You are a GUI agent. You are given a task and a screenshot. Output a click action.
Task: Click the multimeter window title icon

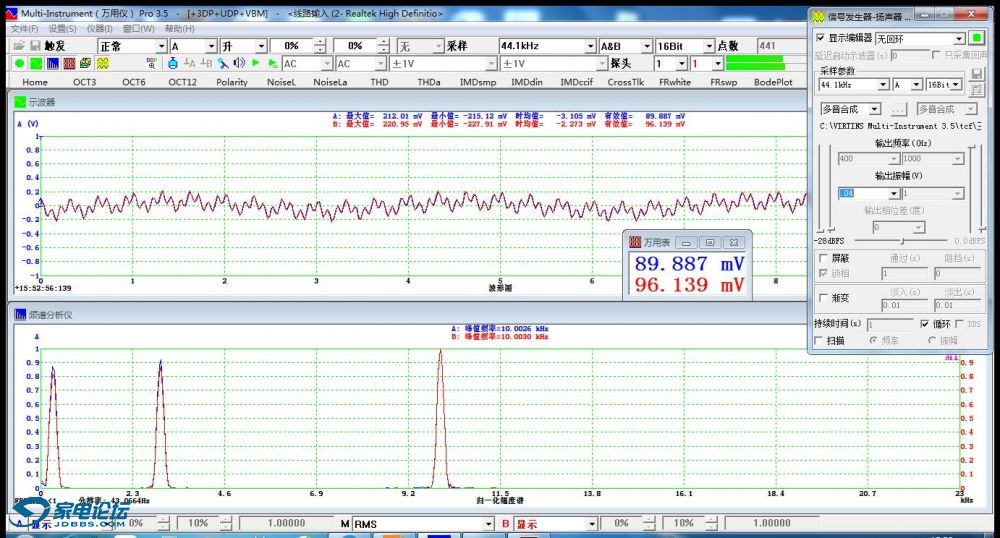pyautogui.click(x=635, y=242)
